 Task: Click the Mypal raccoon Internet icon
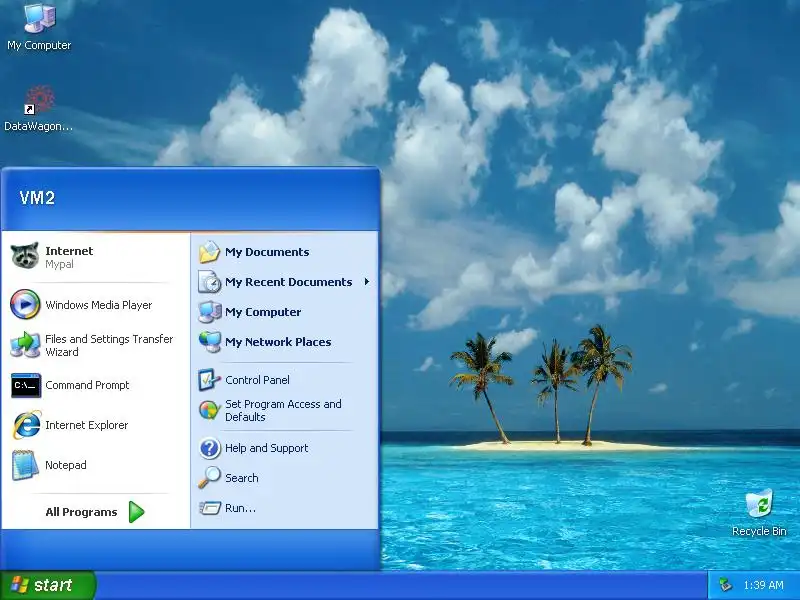(25, 256)
